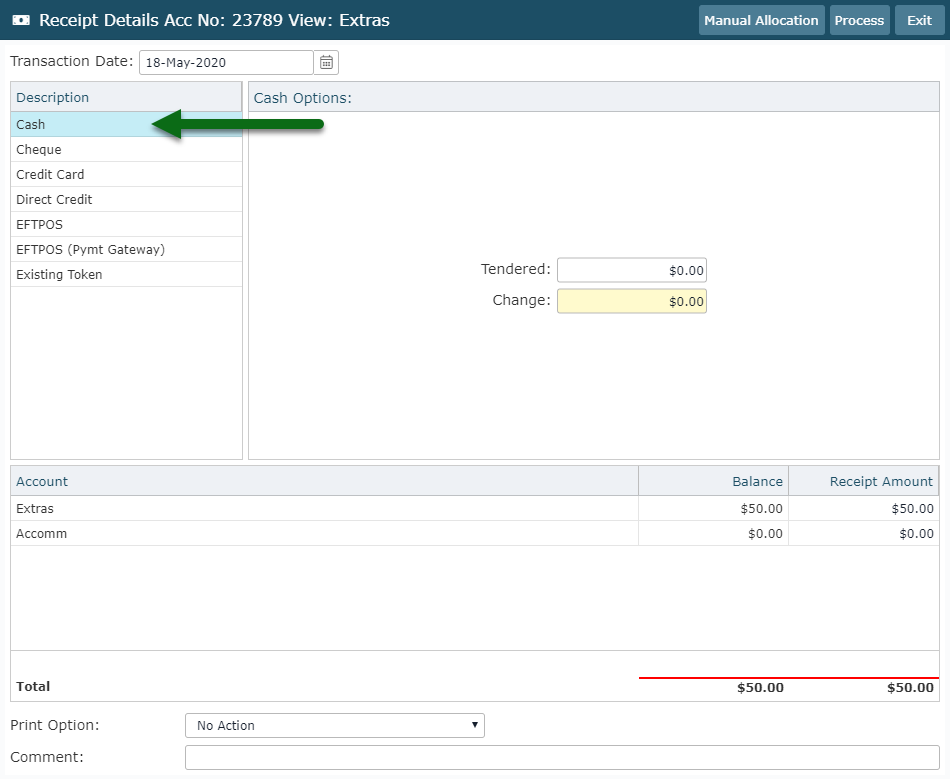
Task: Click the Process button
Action: [859, 20]
